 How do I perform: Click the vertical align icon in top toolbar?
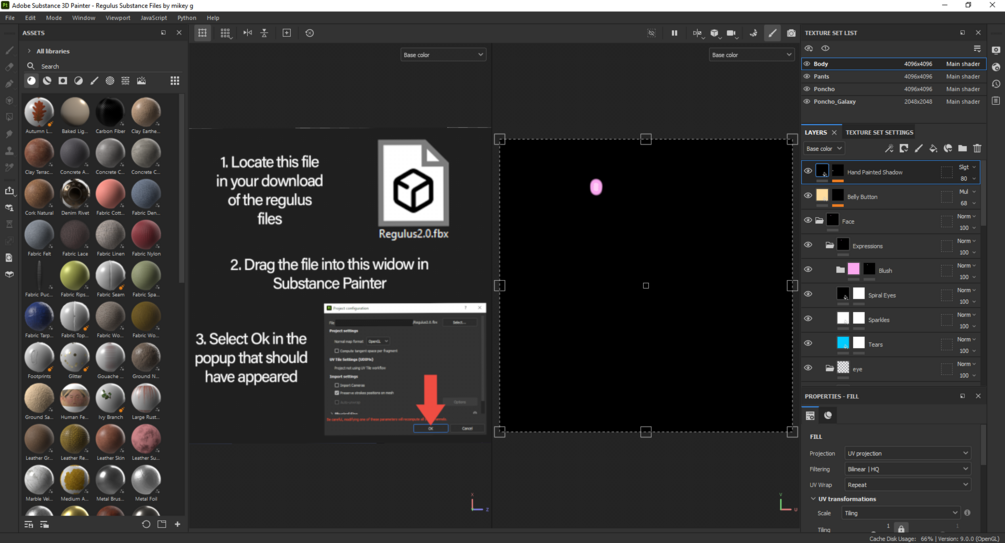click(264, 33)
